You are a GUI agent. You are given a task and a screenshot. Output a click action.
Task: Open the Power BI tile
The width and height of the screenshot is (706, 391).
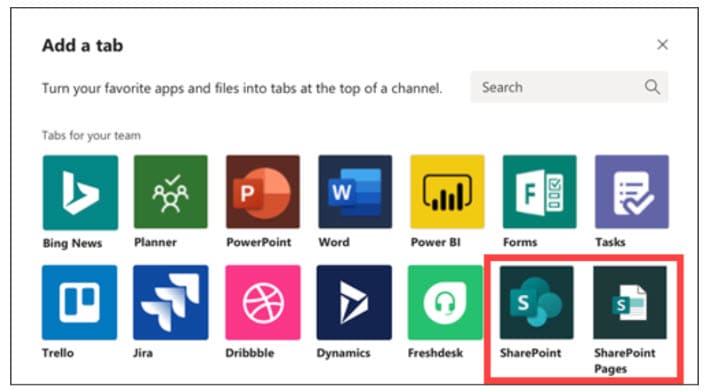point(447,192)
